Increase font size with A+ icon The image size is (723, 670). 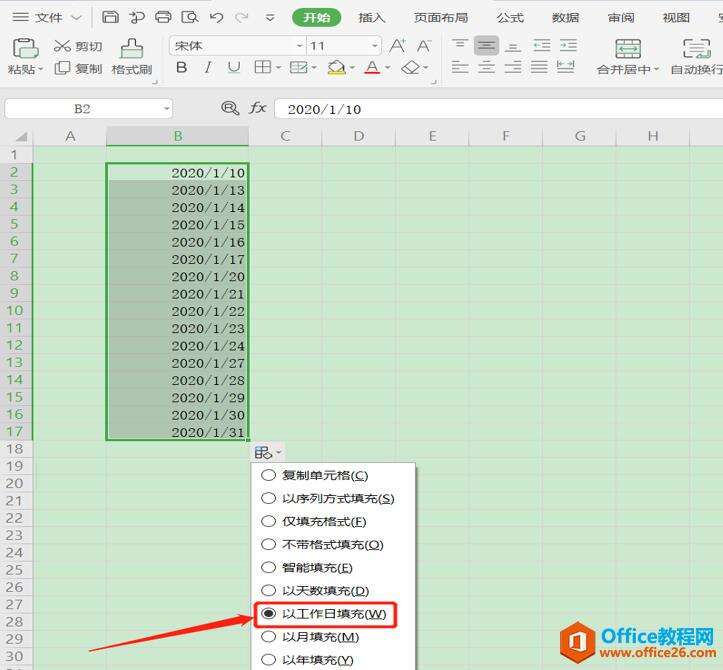click(x=397, y=46)
